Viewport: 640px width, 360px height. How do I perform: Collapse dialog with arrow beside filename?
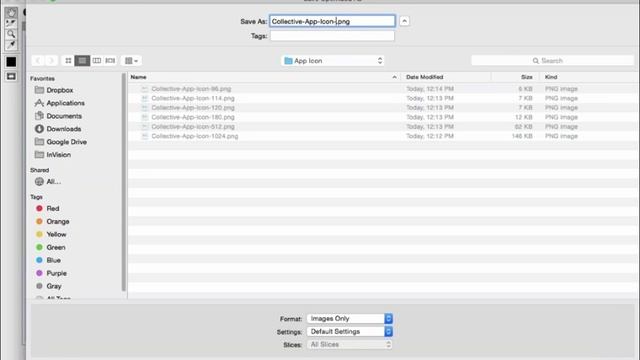click(x=404, y=21)
